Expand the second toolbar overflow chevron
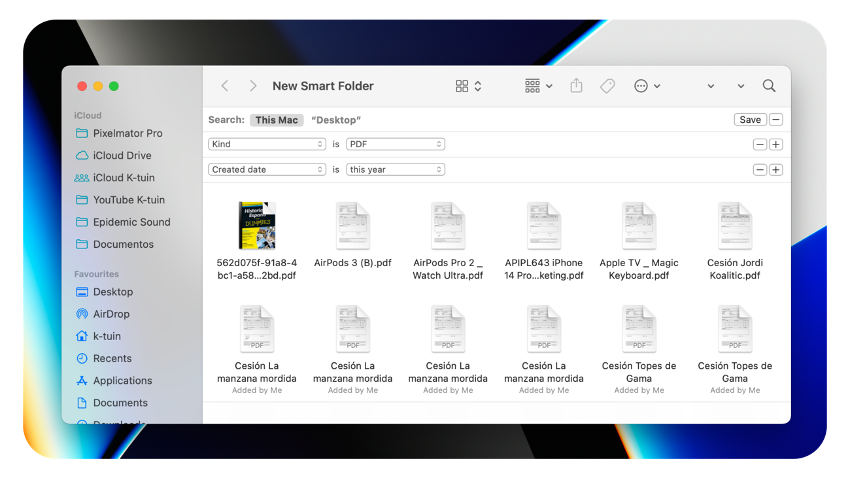This screenshot has width=850, height=478. (740, 86)
